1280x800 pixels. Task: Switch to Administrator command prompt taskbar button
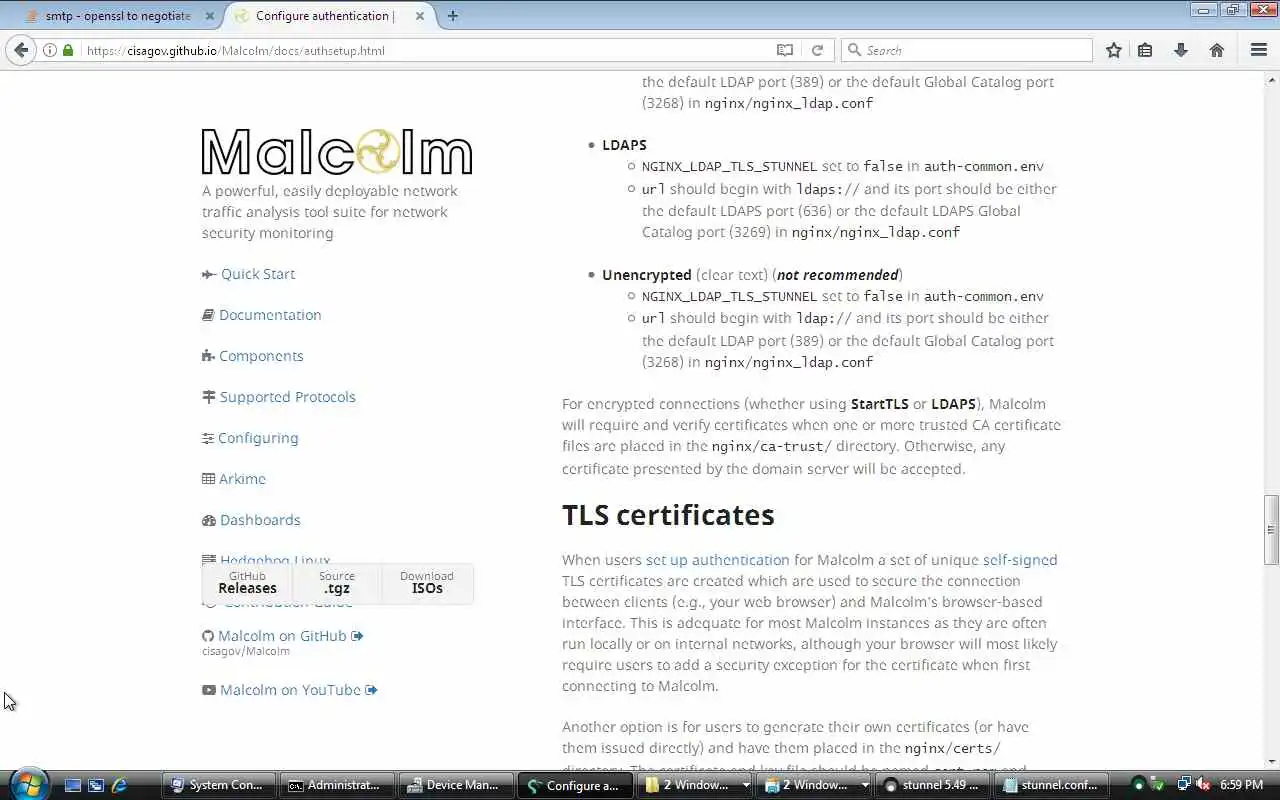[336, 785]
